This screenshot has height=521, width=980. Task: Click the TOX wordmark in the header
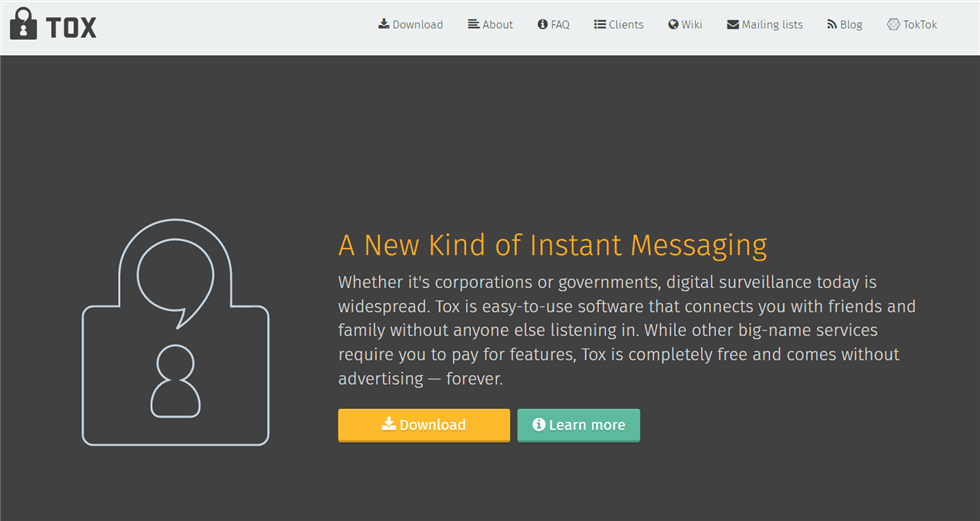coord(71,27)
